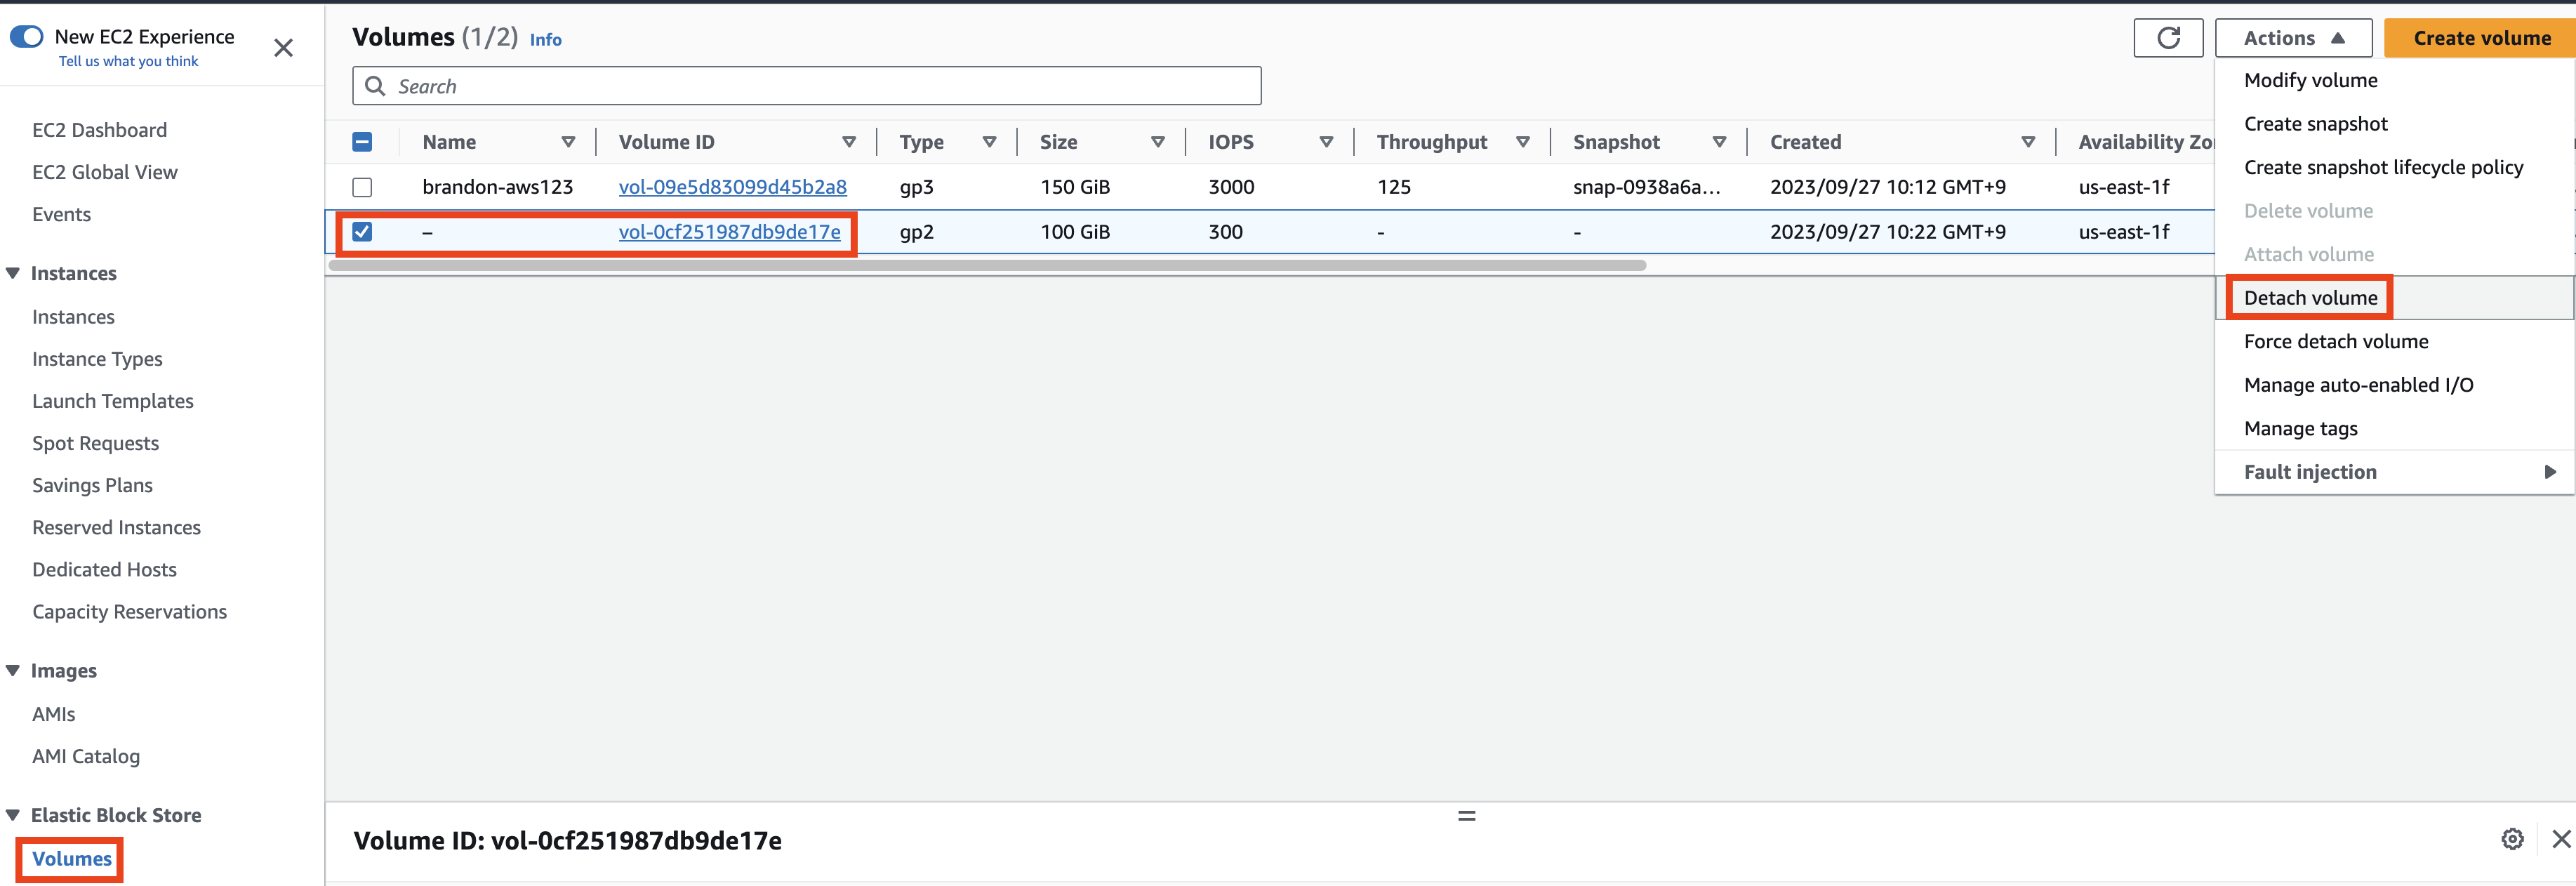The image size is (2576, 886).
Task: Click the 2023/09/27 10:22 GMT+9 cell
Action: pyautogui.click(x=1887, y=232)
